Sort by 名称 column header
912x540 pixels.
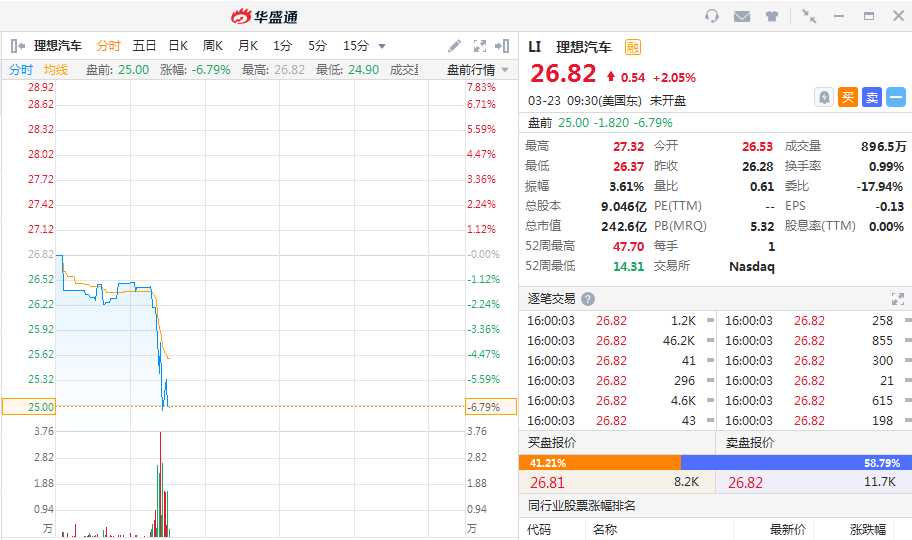coord(604,530)
